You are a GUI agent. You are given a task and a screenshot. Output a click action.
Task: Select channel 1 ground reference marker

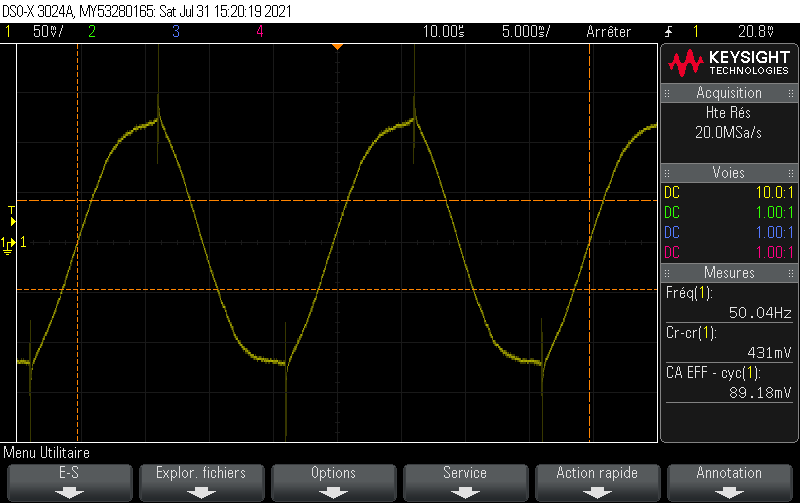pyautogui.click(x=11, y=243)
